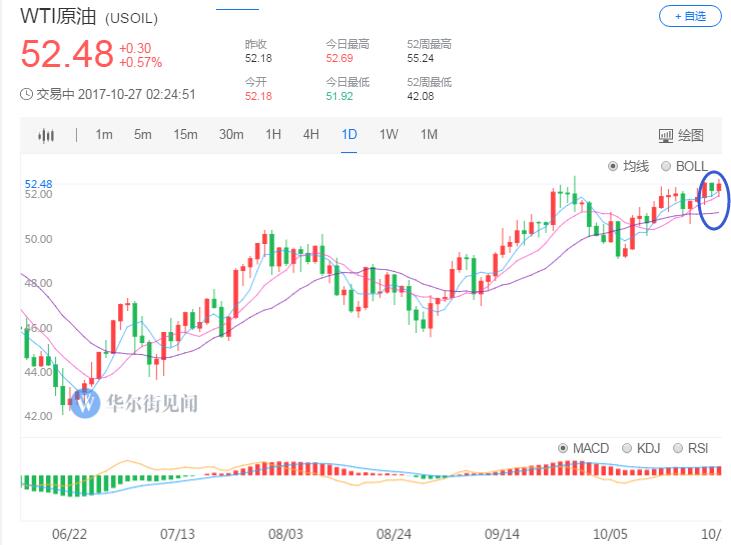Switch to the 15m timeframe

(x=186, y=135)
